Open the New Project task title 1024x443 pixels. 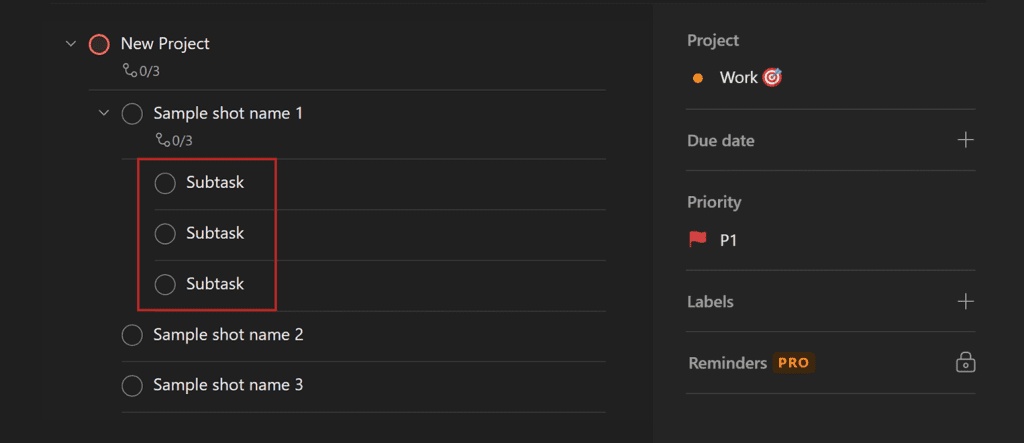pyautogui.click(x=165, y=44)
